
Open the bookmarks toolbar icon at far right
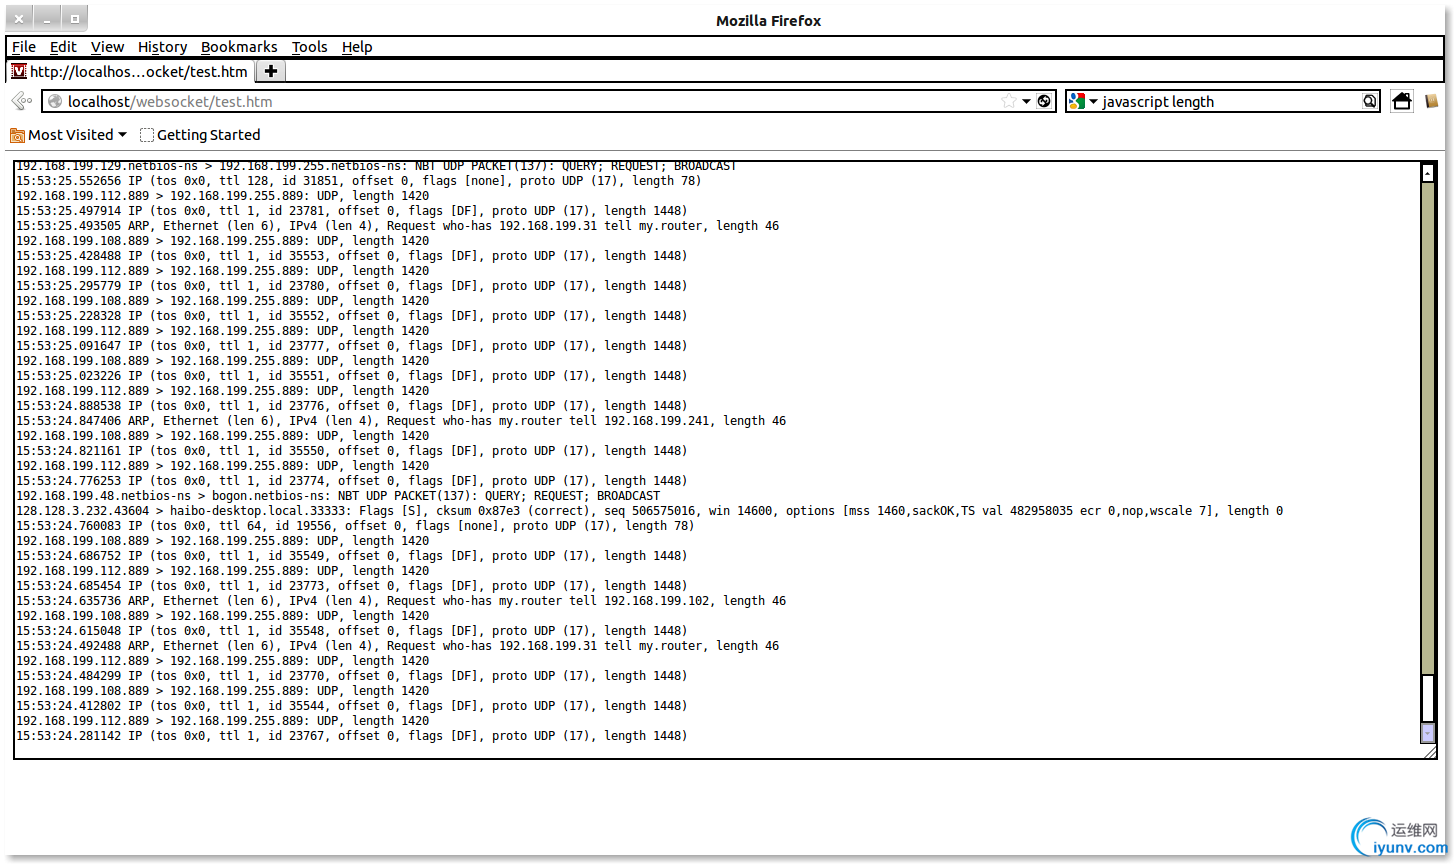pos(1432,101)
